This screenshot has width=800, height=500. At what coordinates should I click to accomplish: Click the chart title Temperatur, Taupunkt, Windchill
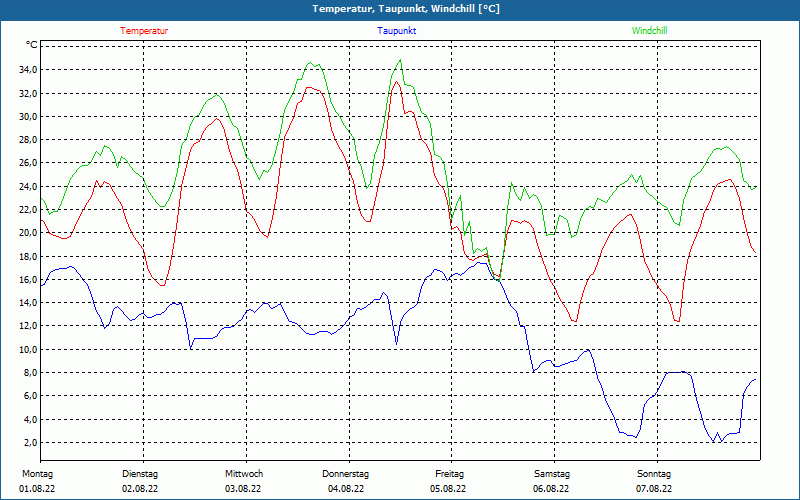(406, 9)
